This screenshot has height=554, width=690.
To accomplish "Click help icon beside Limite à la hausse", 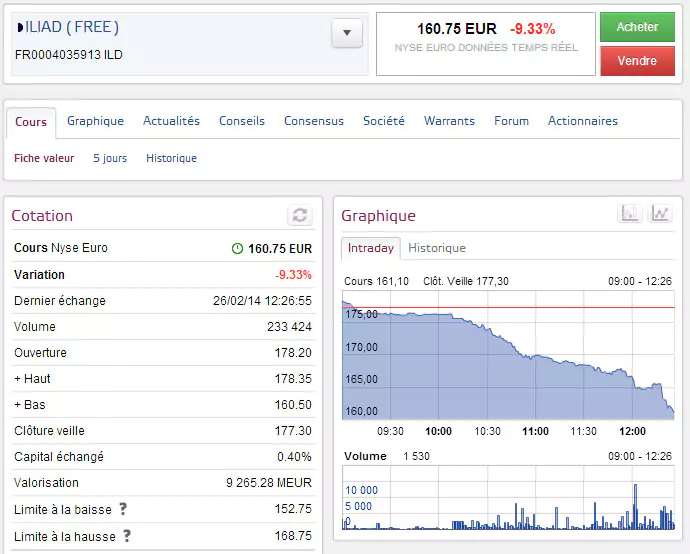I will pyautogui.click(x=125, y=536).
